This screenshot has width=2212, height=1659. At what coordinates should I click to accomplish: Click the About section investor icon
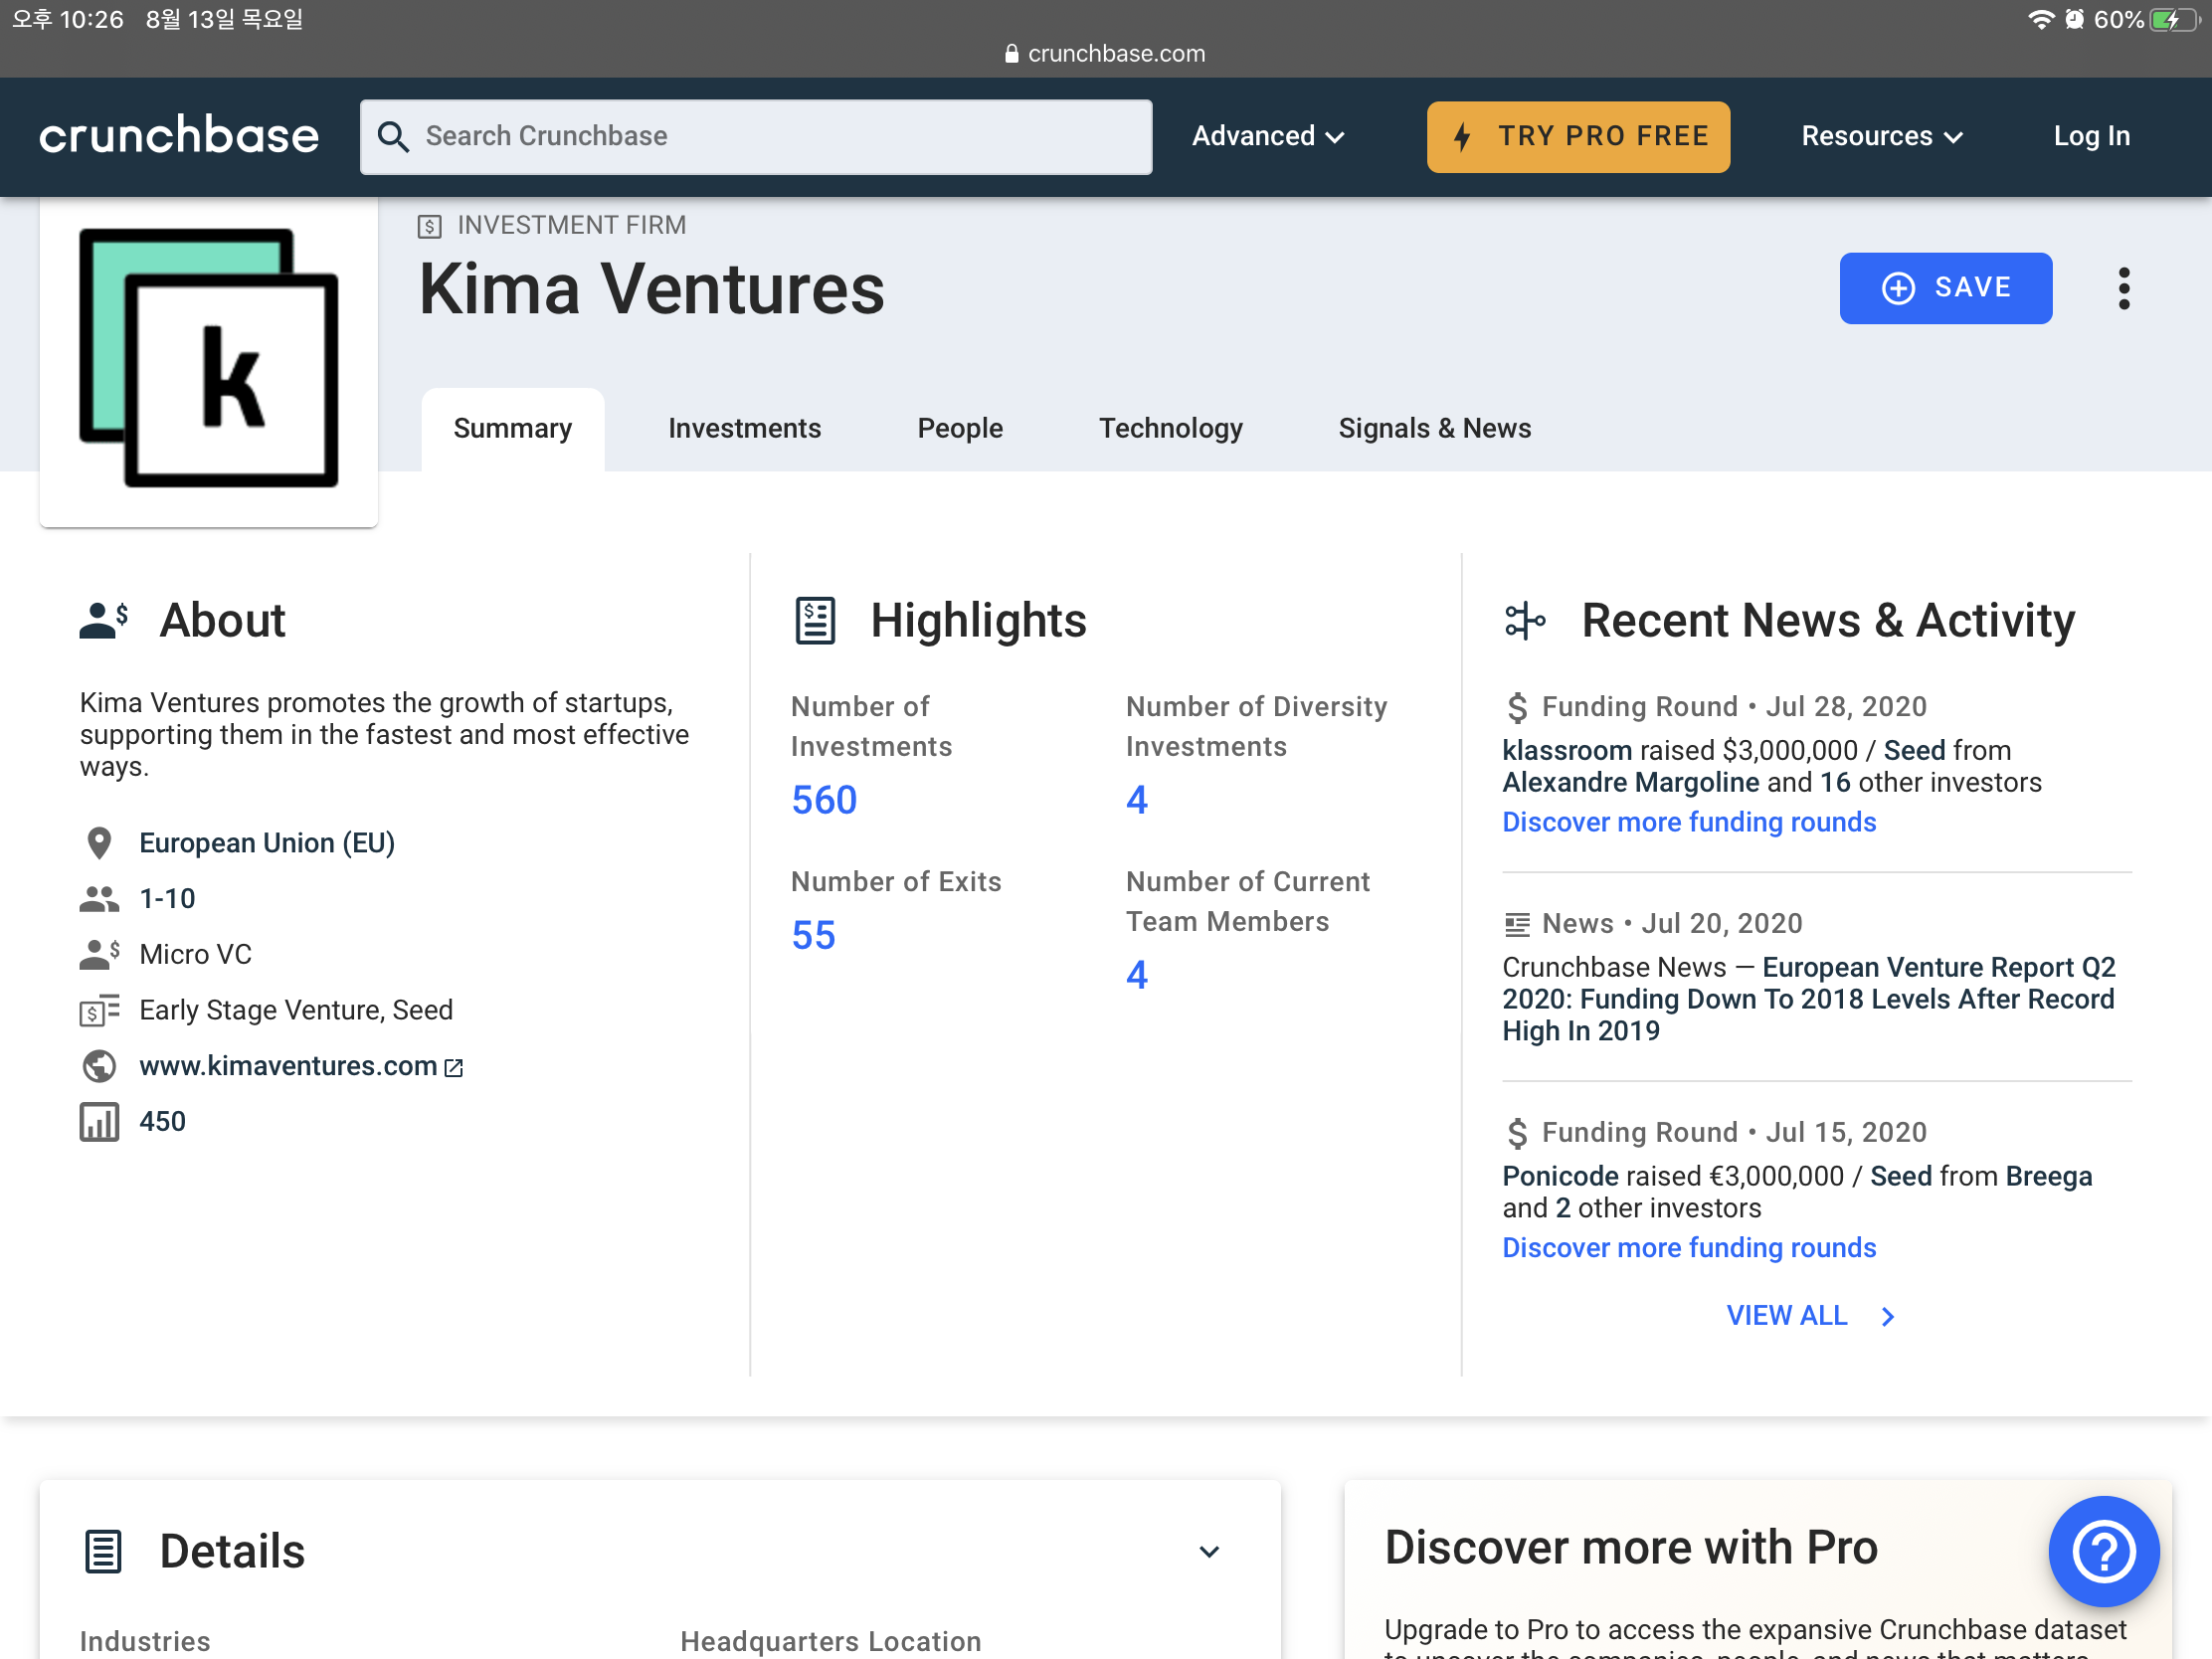[104, 620]
